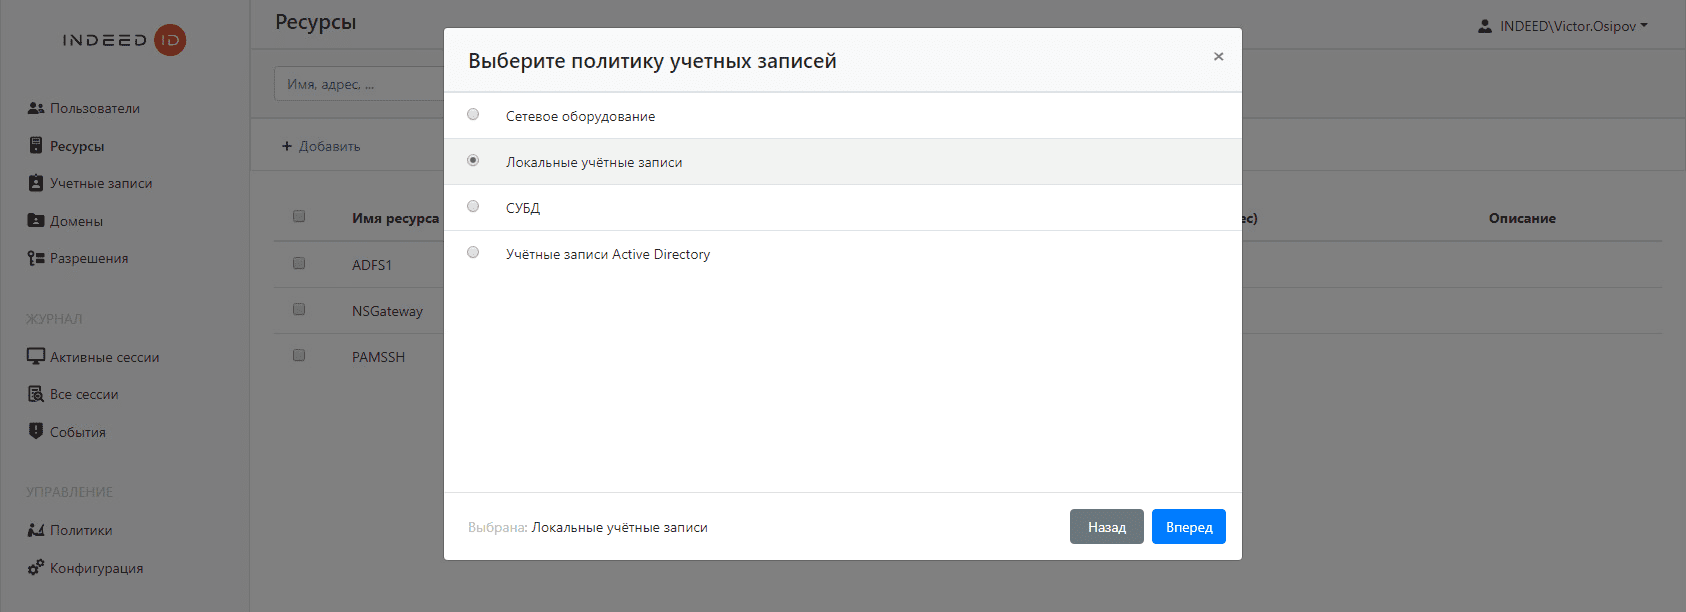Screen dimensions: 1686x612
Task: Click the Resources icon in sidebar
Action: tap(36, 146)
